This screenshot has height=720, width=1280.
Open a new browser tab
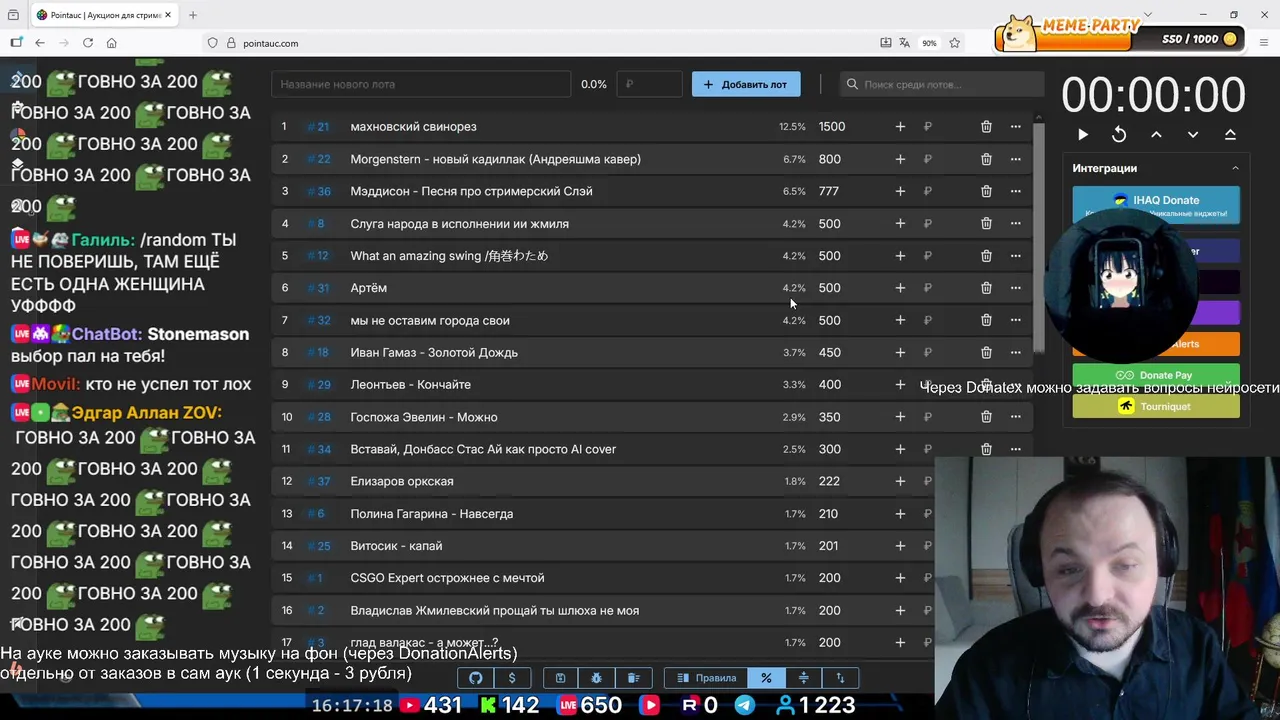click(x=193, y=15)
